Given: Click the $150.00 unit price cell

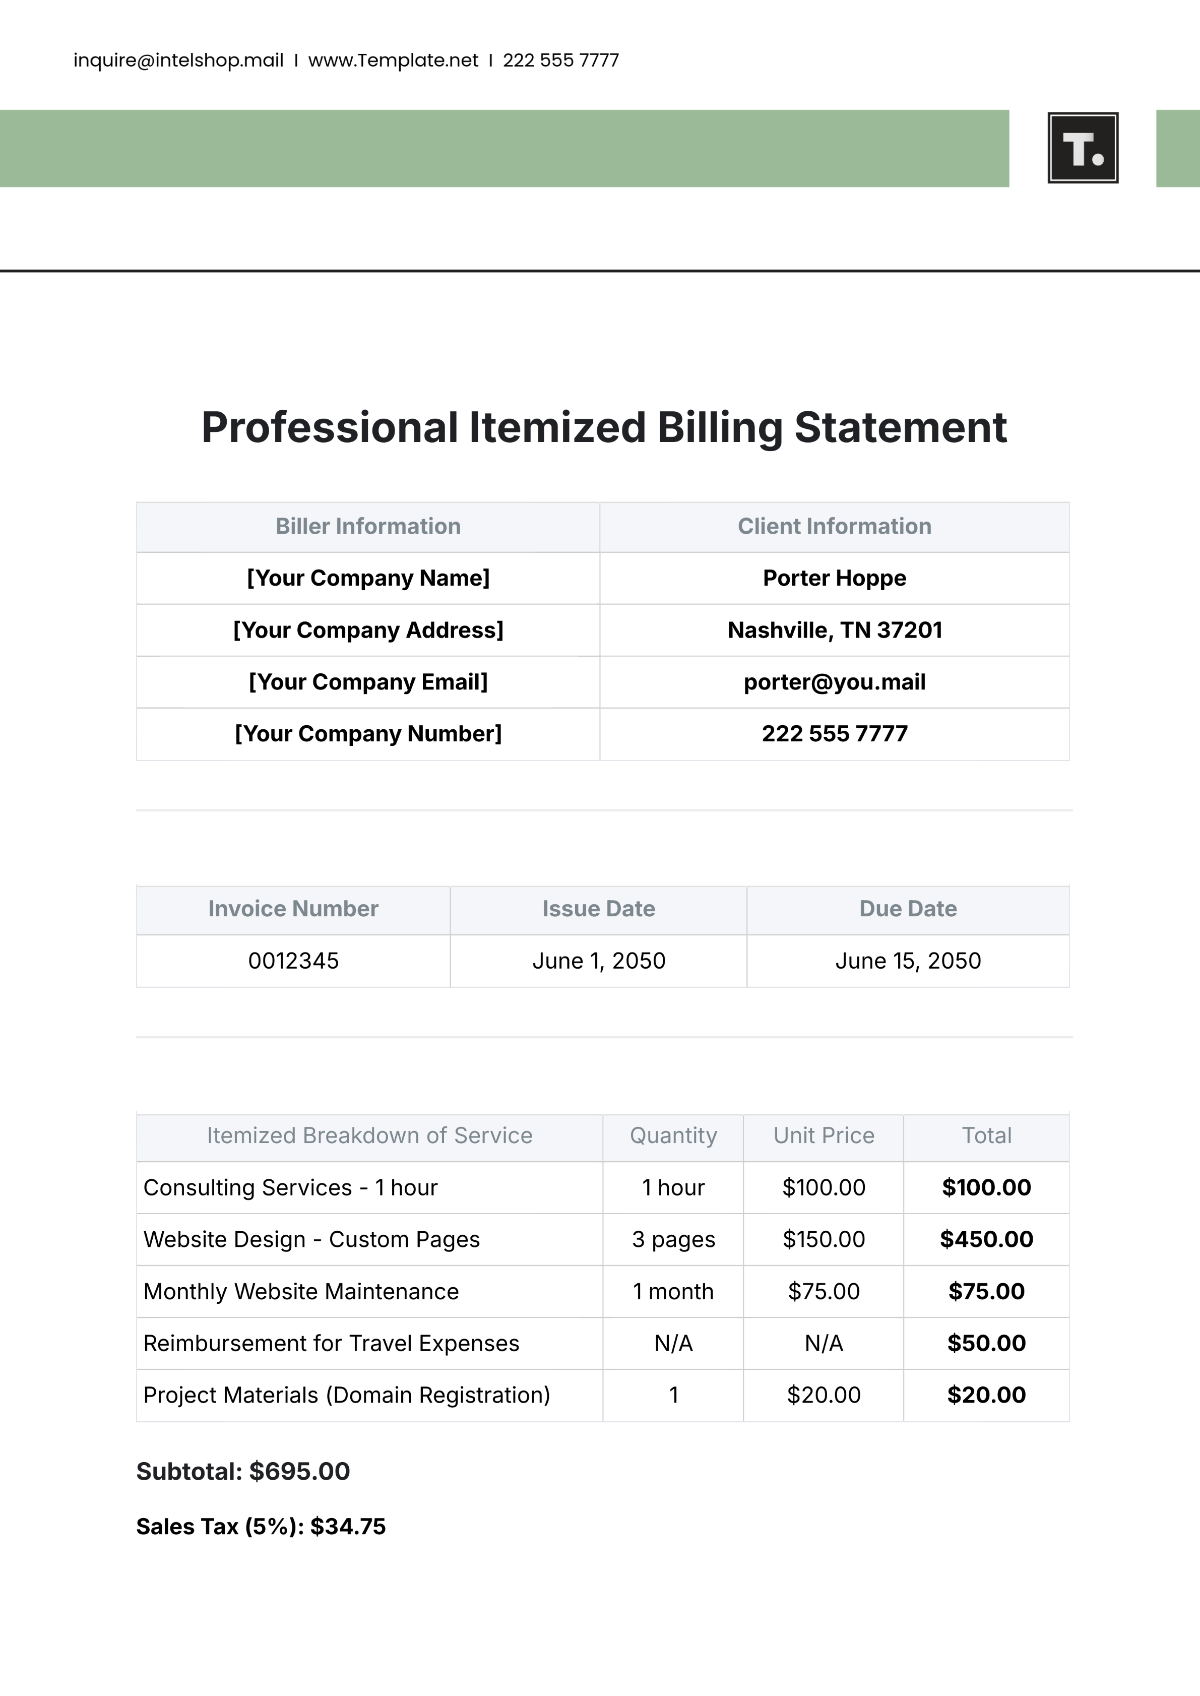Looking at the screenshot, I should (x=824, y=1240).
